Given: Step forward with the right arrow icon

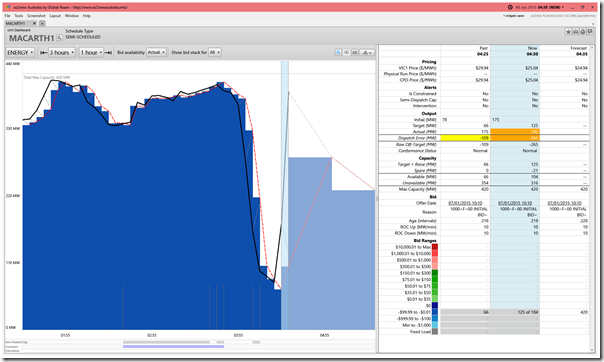Looking at the screenshot, I should (x=108, y=52).
